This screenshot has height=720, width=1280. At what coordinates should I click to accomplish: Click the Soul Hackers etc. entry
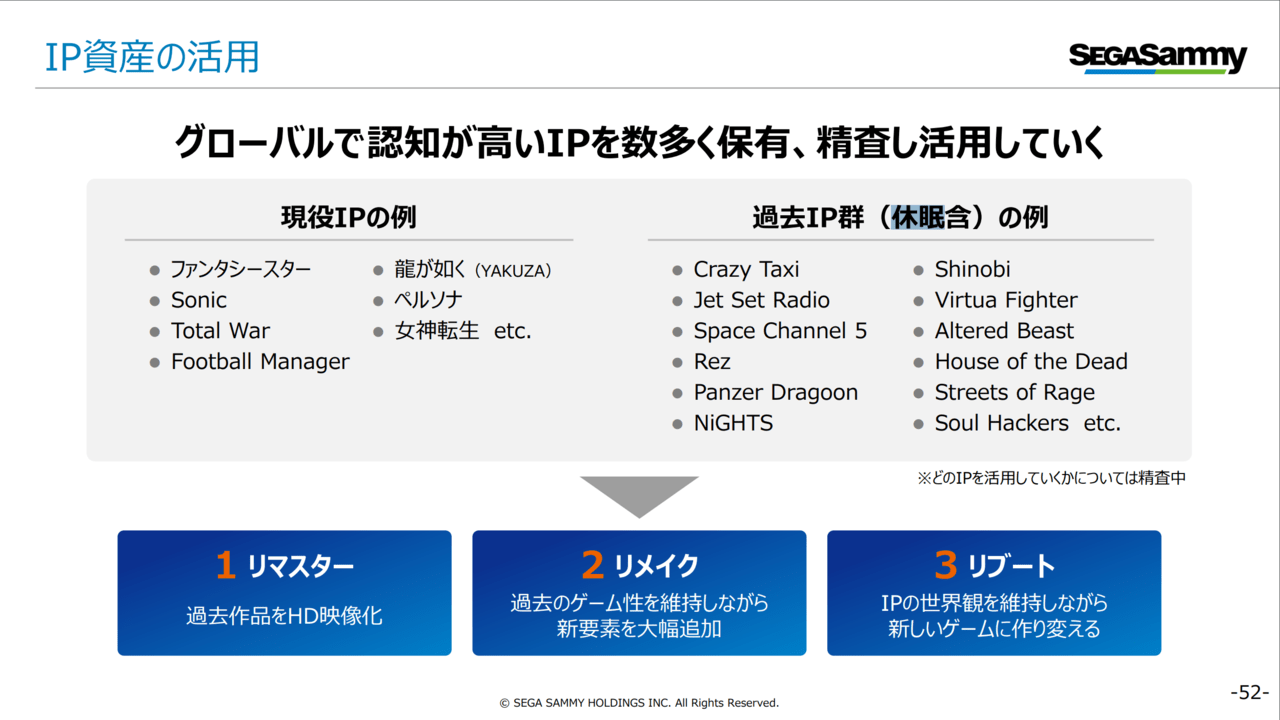pos(1028,423)
